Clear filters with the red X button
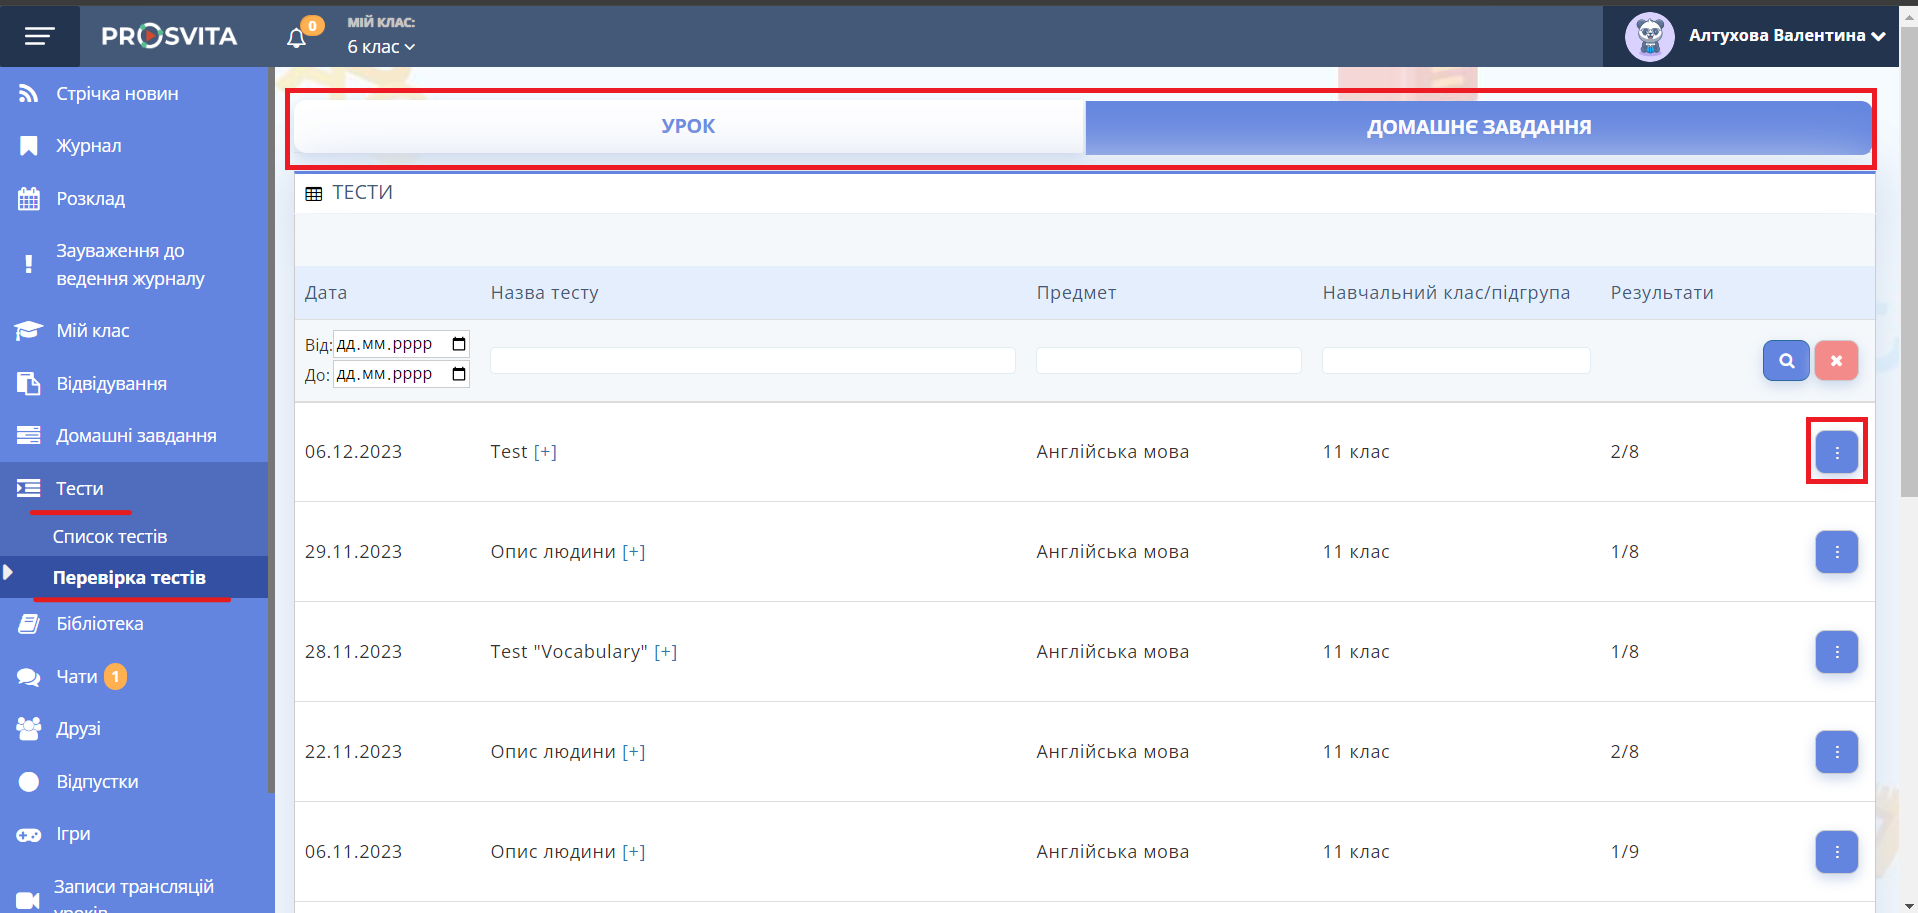Screen dimensions: 1918x913 click(x=1836, y=361)
